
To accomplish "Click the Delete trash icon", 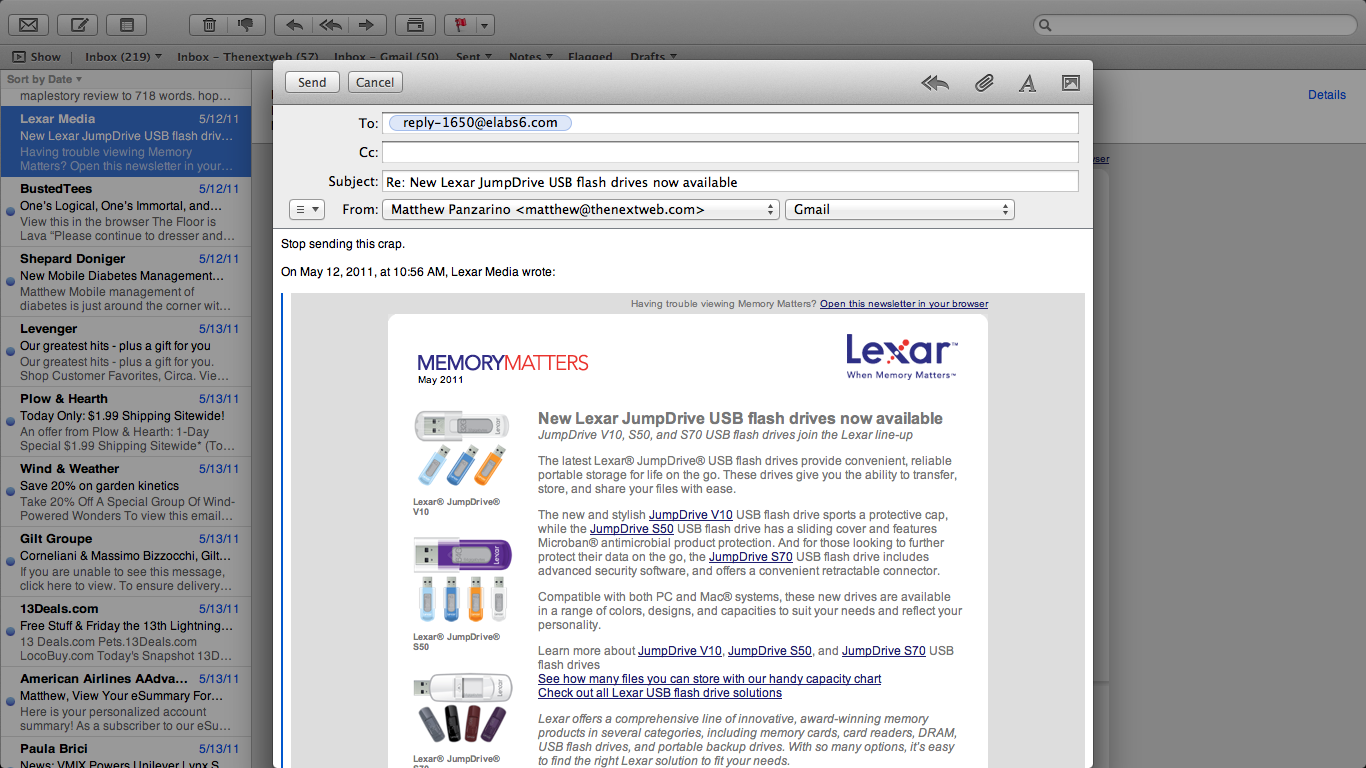I will 209,25.
